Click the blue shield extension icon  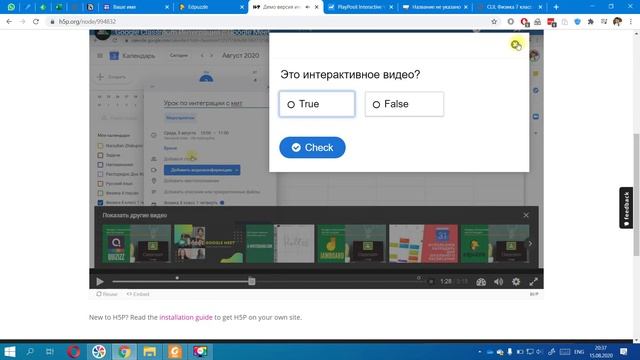coord(577,22)
